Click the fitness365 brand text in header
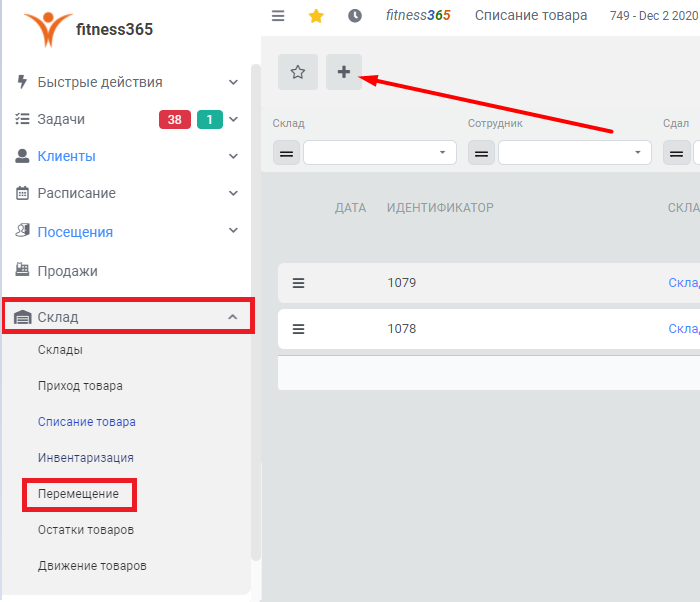The height and width of the screenshot is (602, 700). [418, 16]
